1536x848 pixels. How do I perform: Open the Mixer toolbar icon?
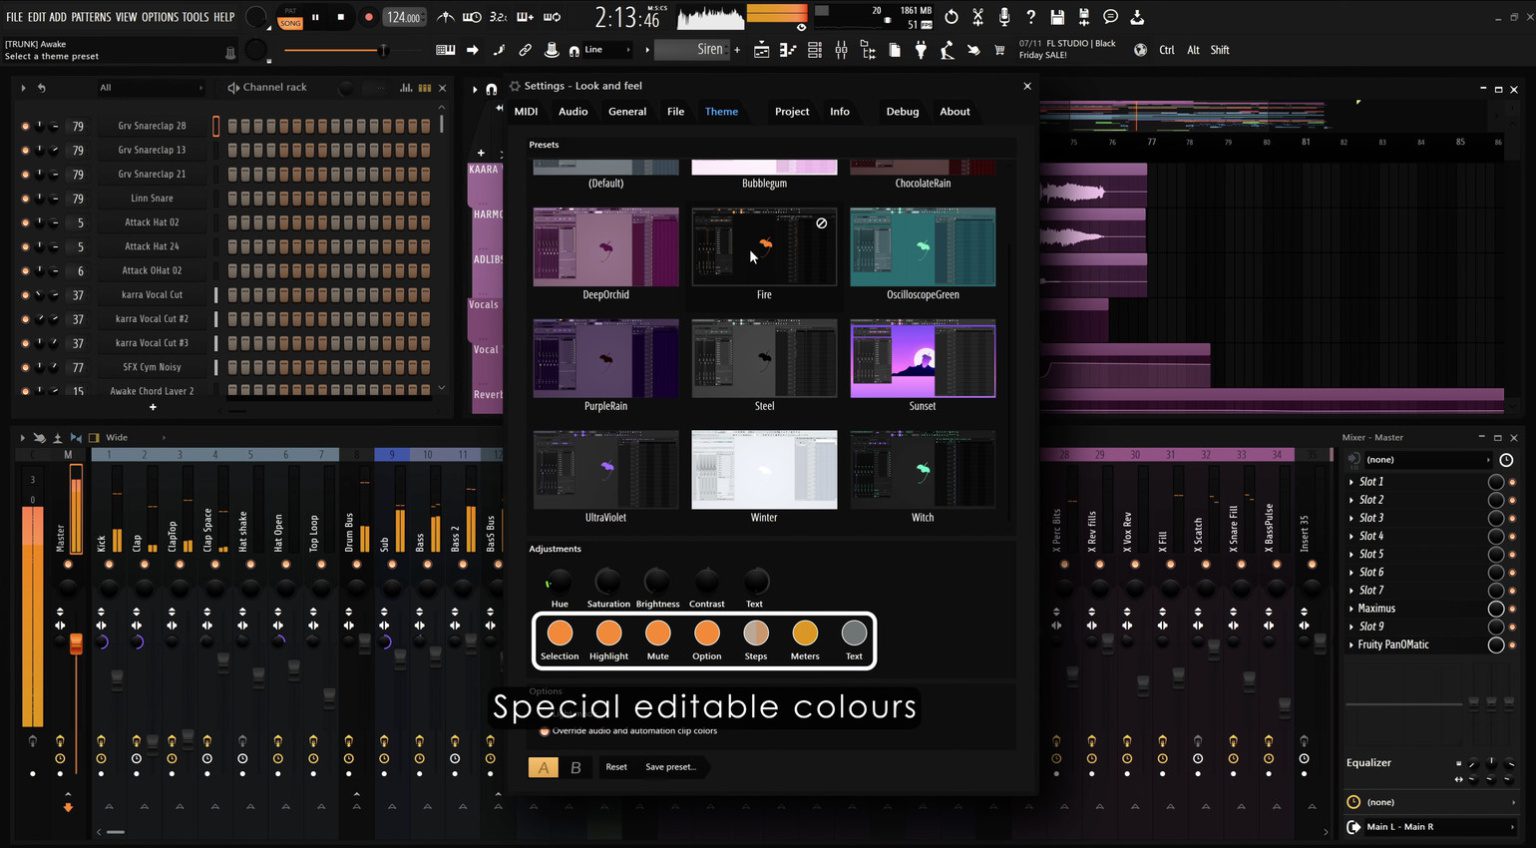click(841, 50)
